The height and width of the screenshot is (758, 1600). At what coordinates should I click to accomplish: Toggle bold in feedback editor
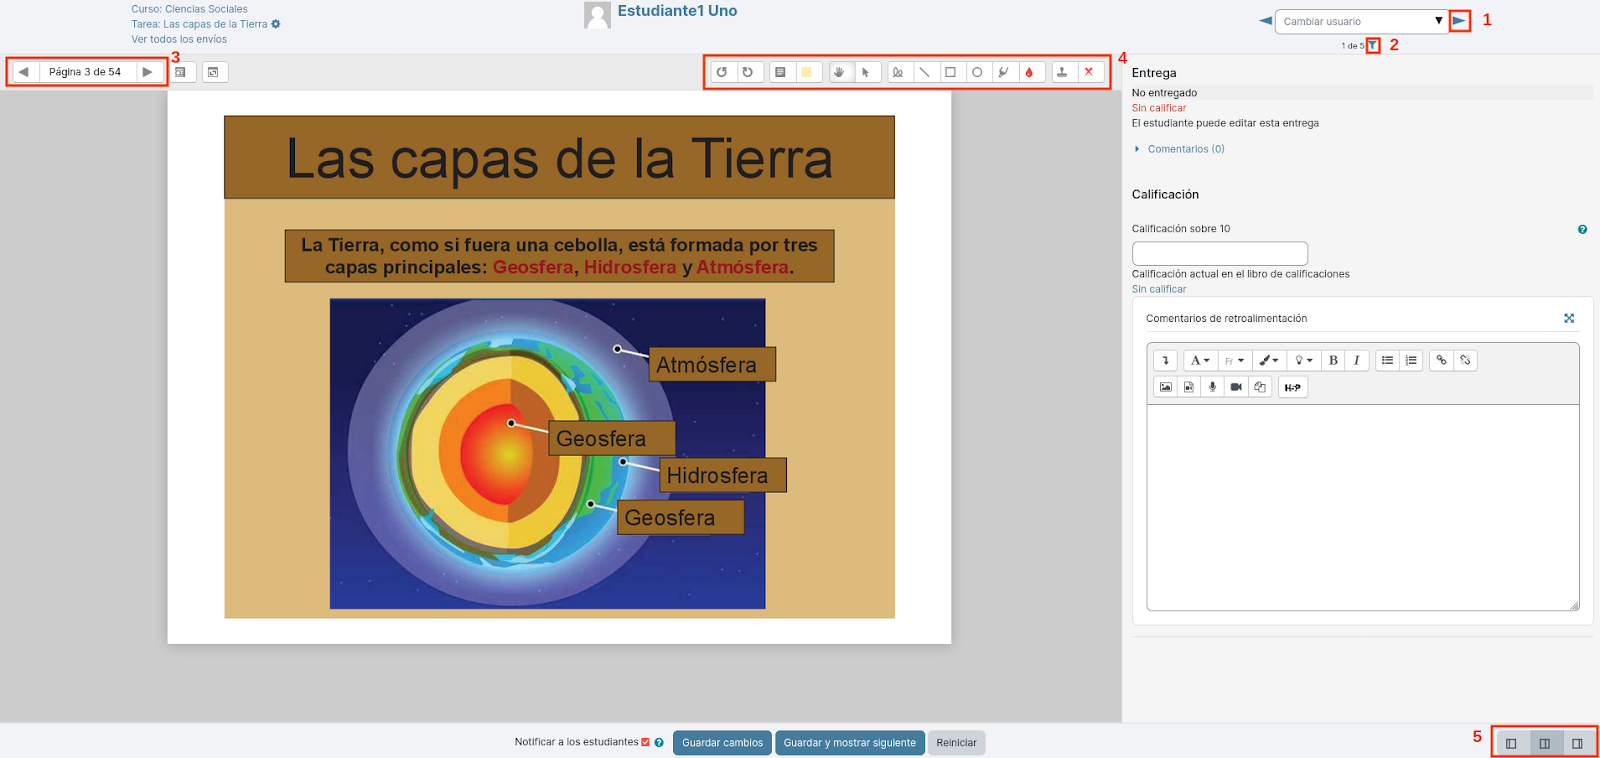click(x=1333, y=360)
